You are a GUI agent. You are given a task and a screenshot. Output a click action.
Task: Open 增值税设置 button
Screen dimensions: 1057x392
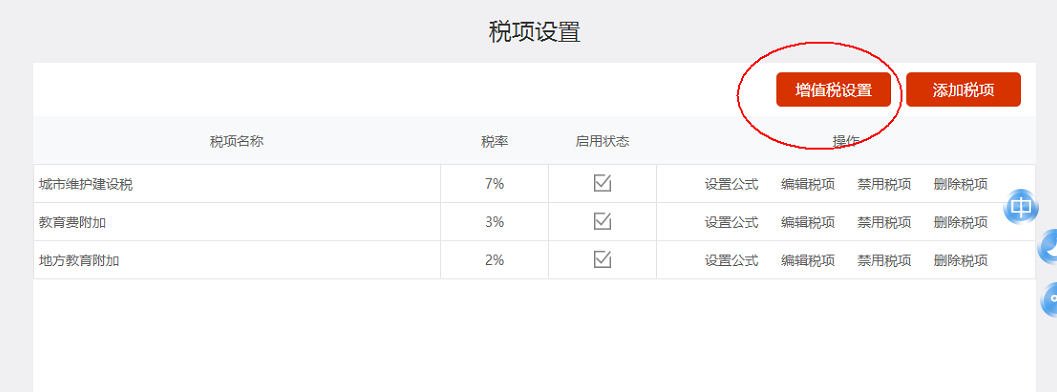click(833, 90)
